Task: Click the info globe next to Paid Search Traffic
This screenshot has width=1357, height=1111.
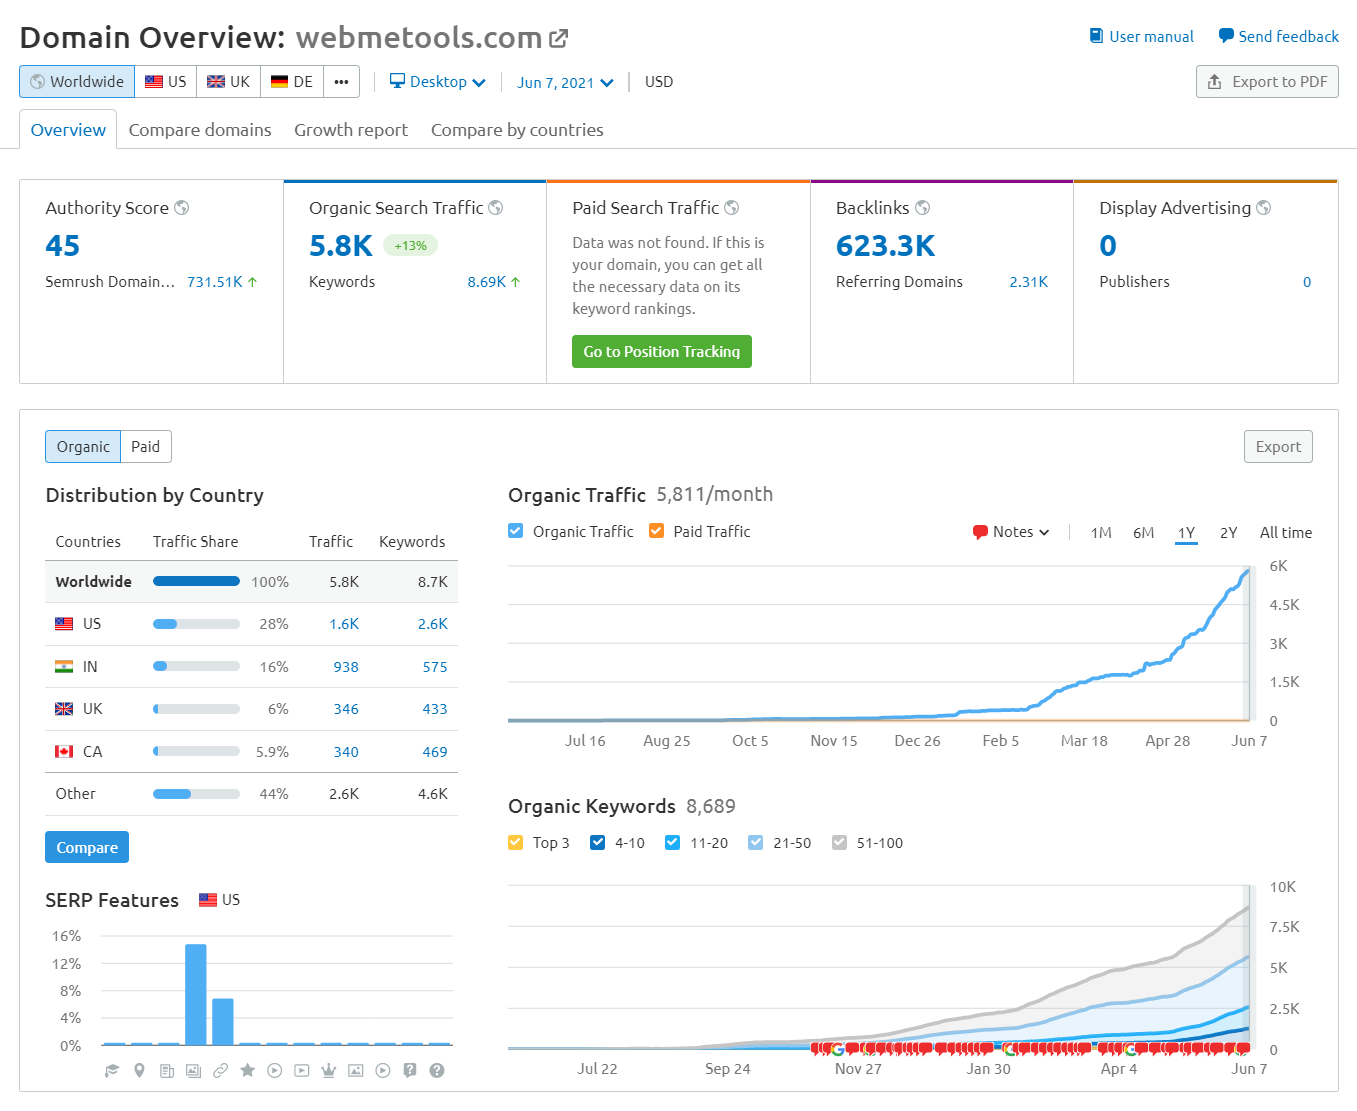Action: [x=732, y=208]
